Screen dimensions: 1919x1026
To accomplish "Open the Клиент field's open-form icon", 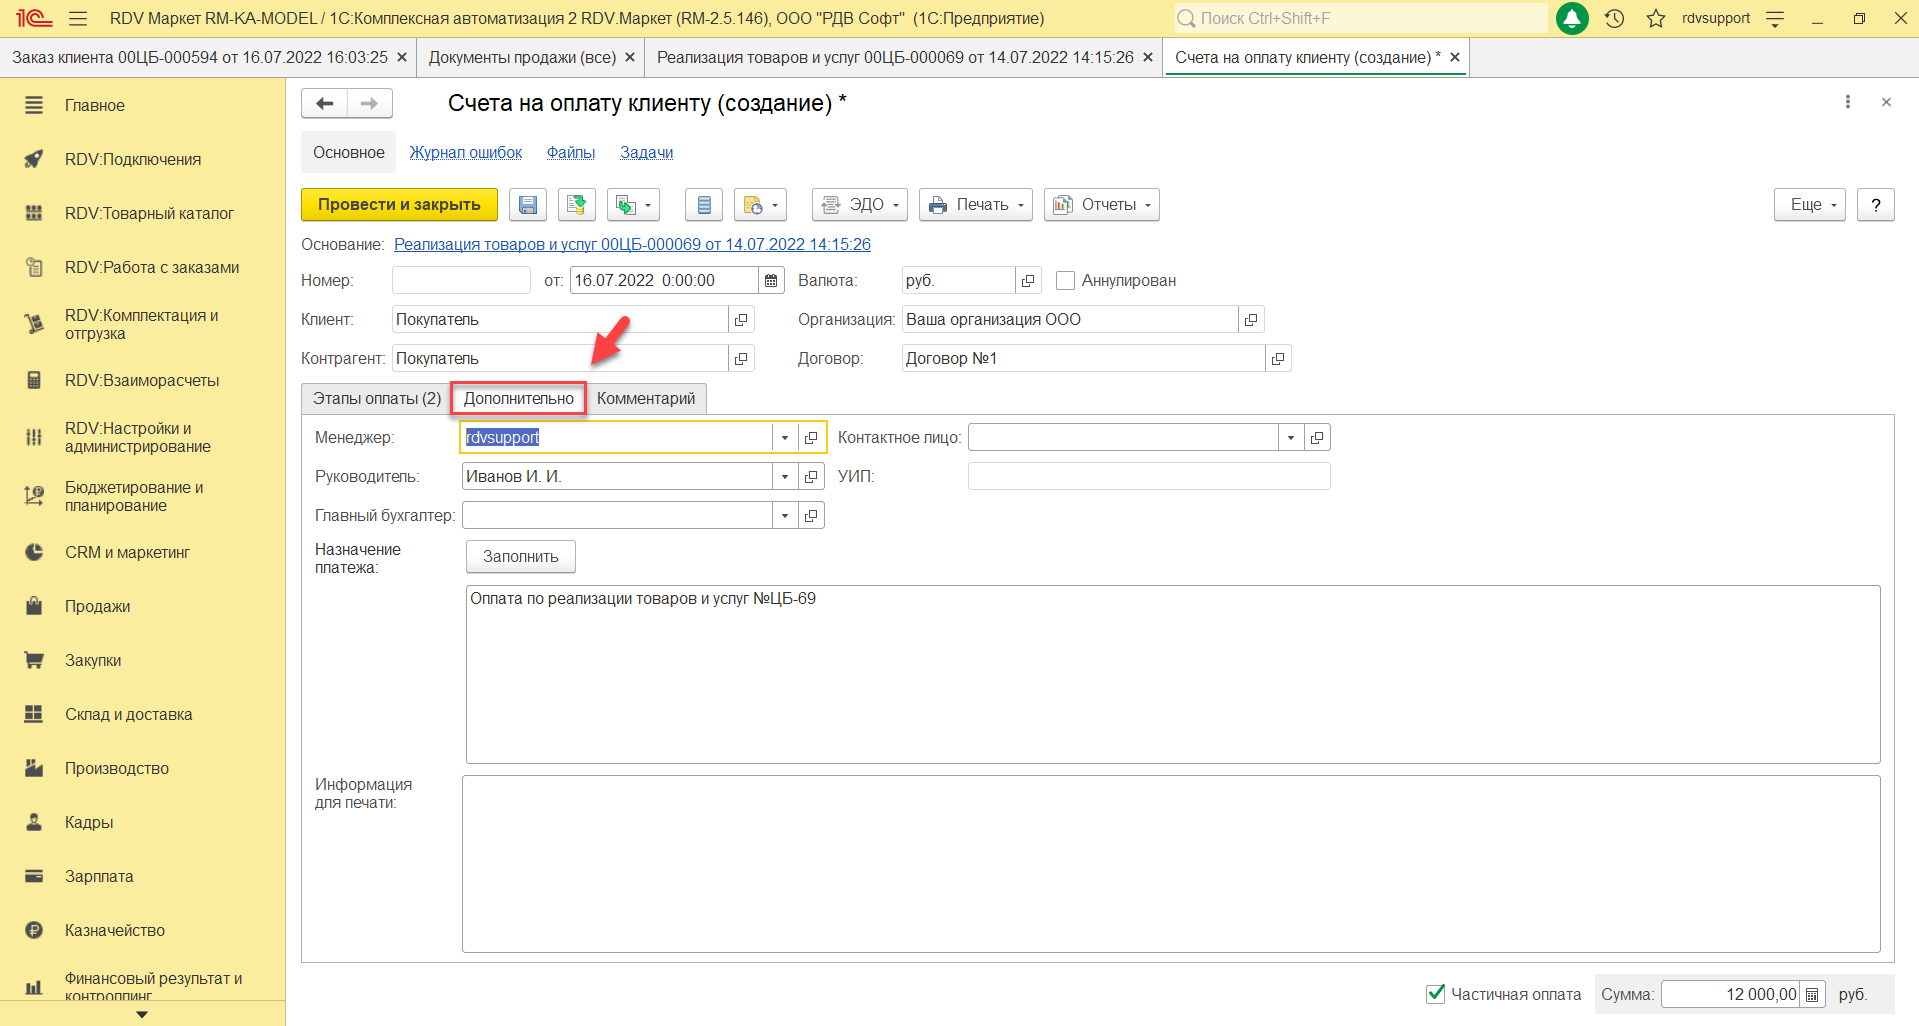I will click(x=741, y=320).
